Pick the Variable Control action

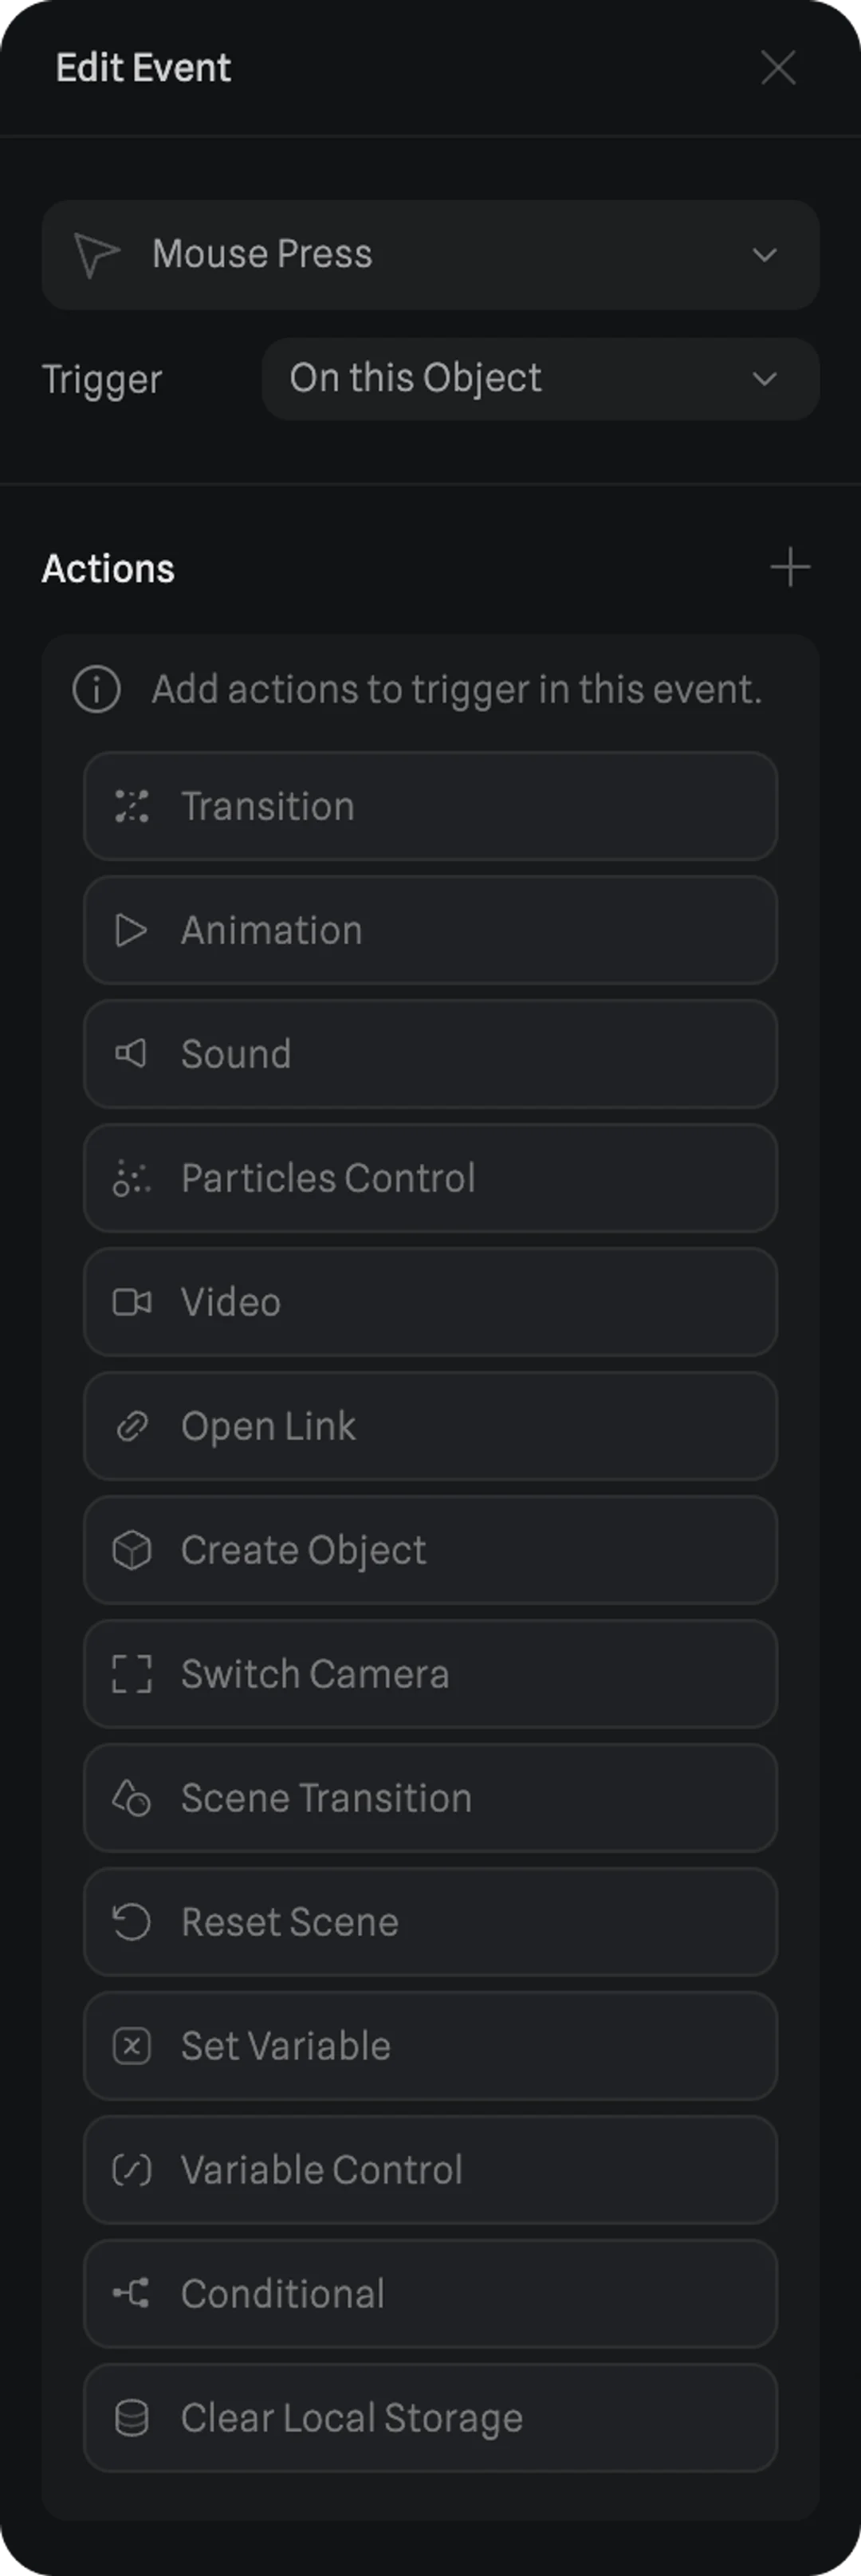tap(430, 2170)
